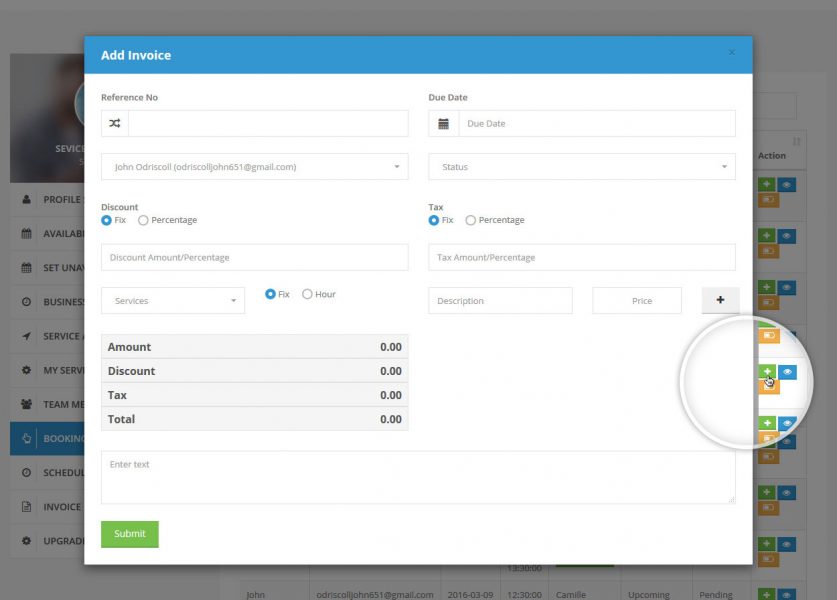837x600 pixels.
Task: Close the Add Invoice dialog with X
Action: [731, 52]
